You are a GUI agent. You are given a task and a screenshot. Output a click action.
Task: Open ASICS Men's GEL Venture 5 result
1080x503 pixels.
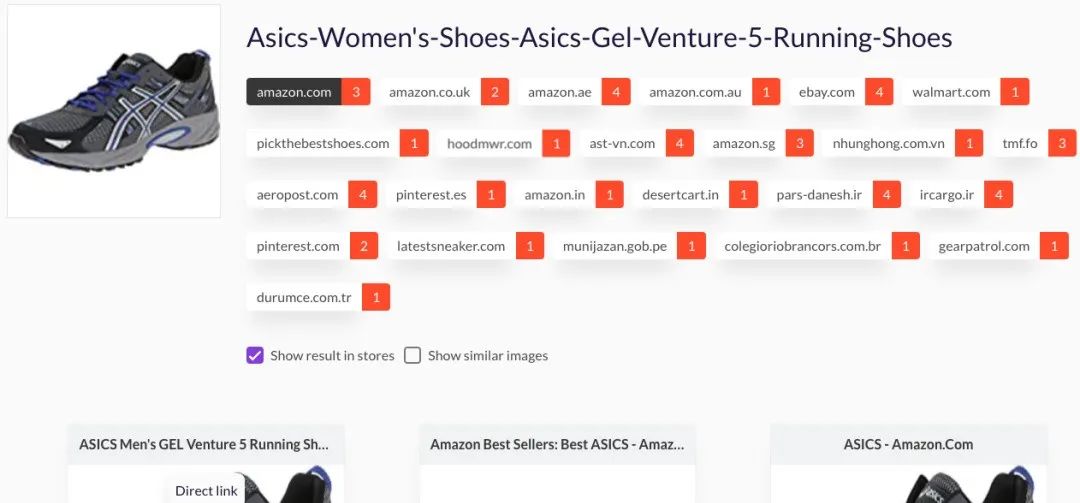[x=204, y=444]
